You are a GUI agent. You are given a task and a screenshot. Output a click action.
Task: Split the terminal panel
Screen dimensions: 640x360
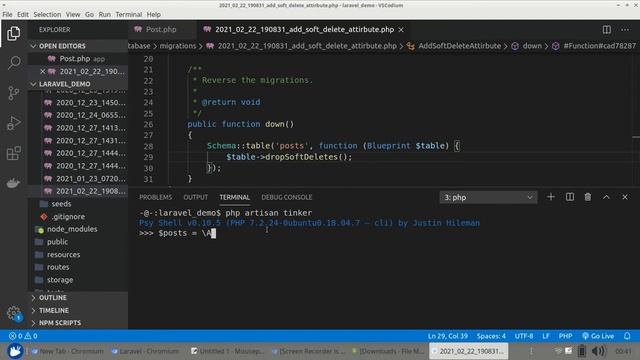pos(570,197)
